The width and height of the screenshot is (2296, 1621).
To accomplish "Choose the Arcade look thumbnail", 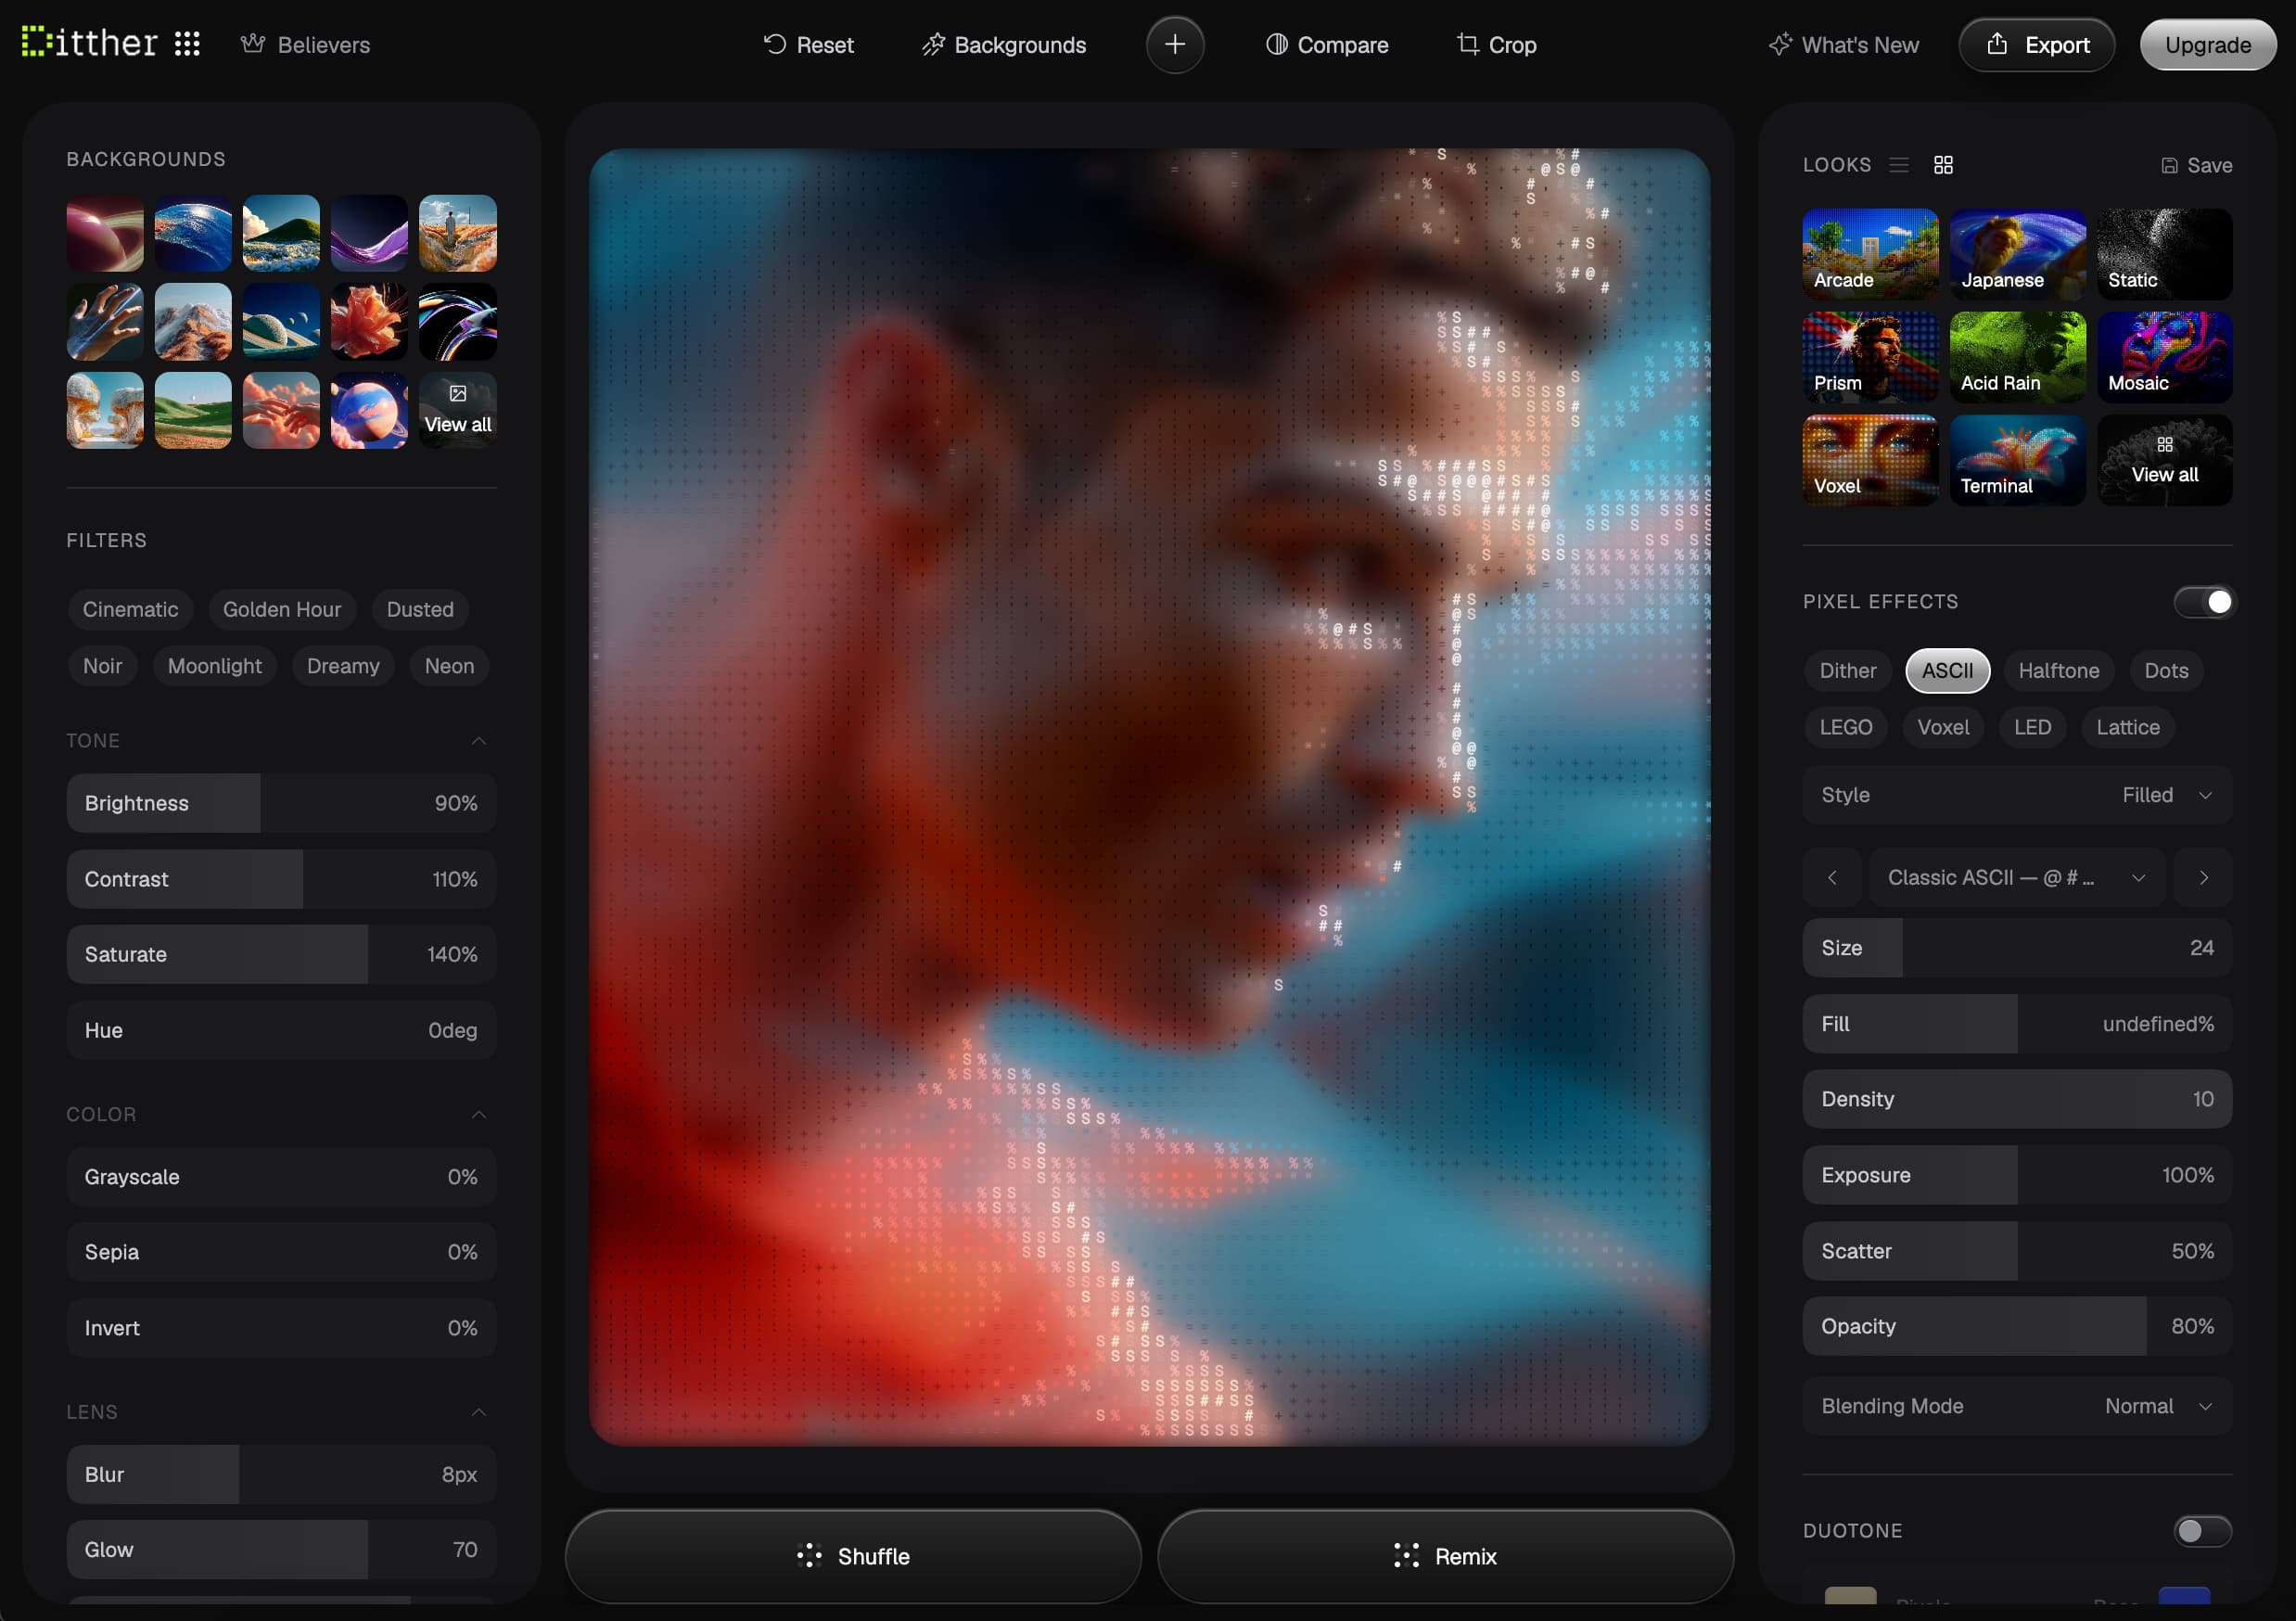I will point(1870,254).
